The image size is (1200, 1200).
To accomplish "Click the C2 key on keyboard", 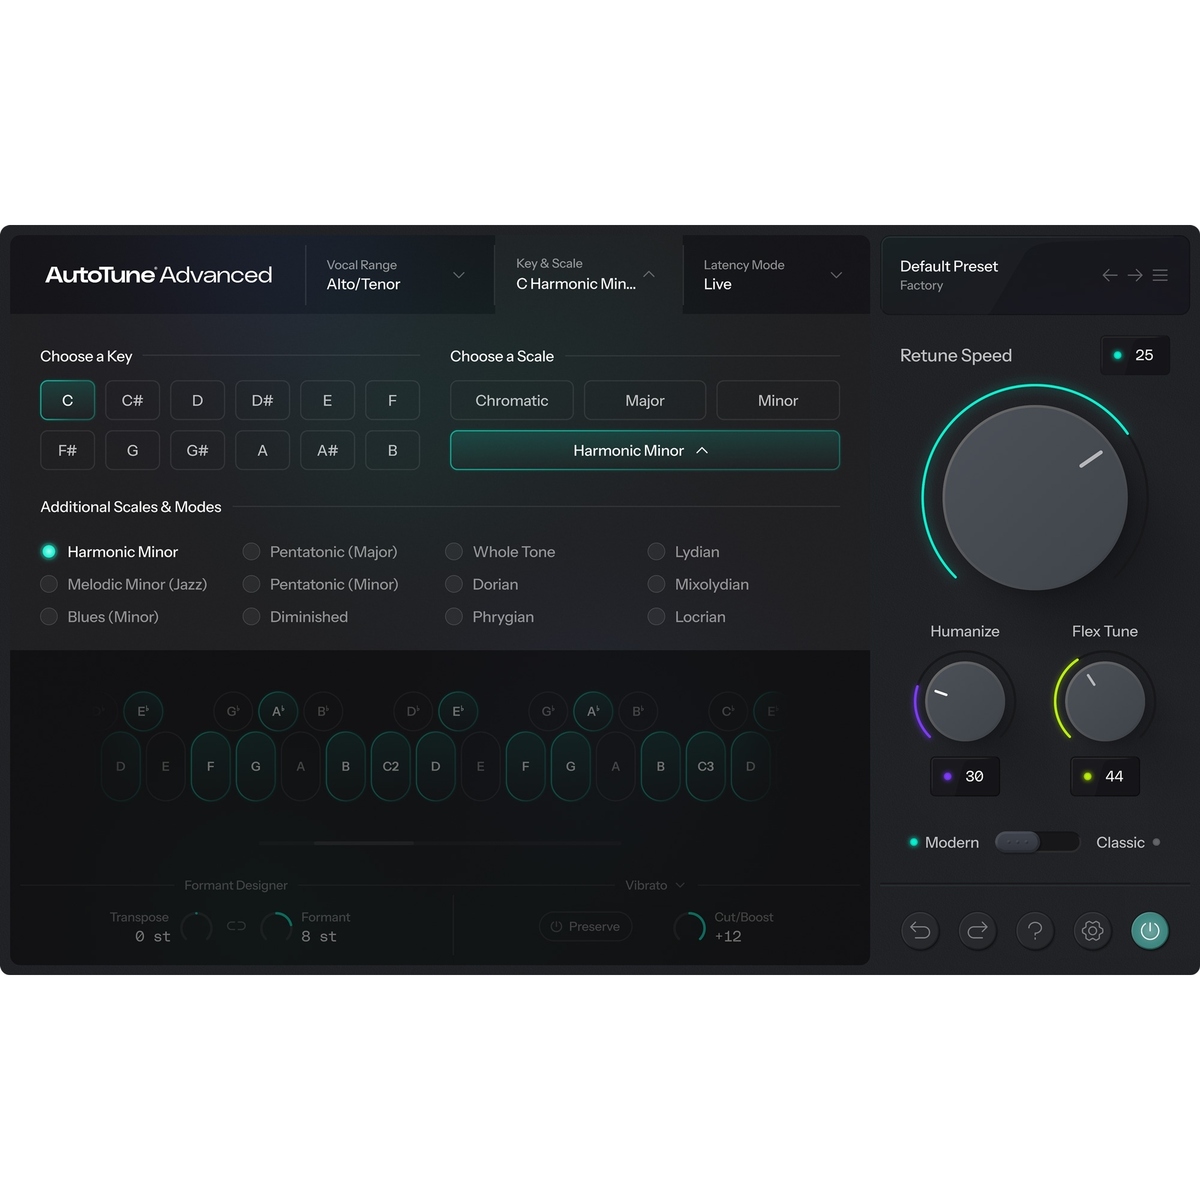I will tap(391, 766).
